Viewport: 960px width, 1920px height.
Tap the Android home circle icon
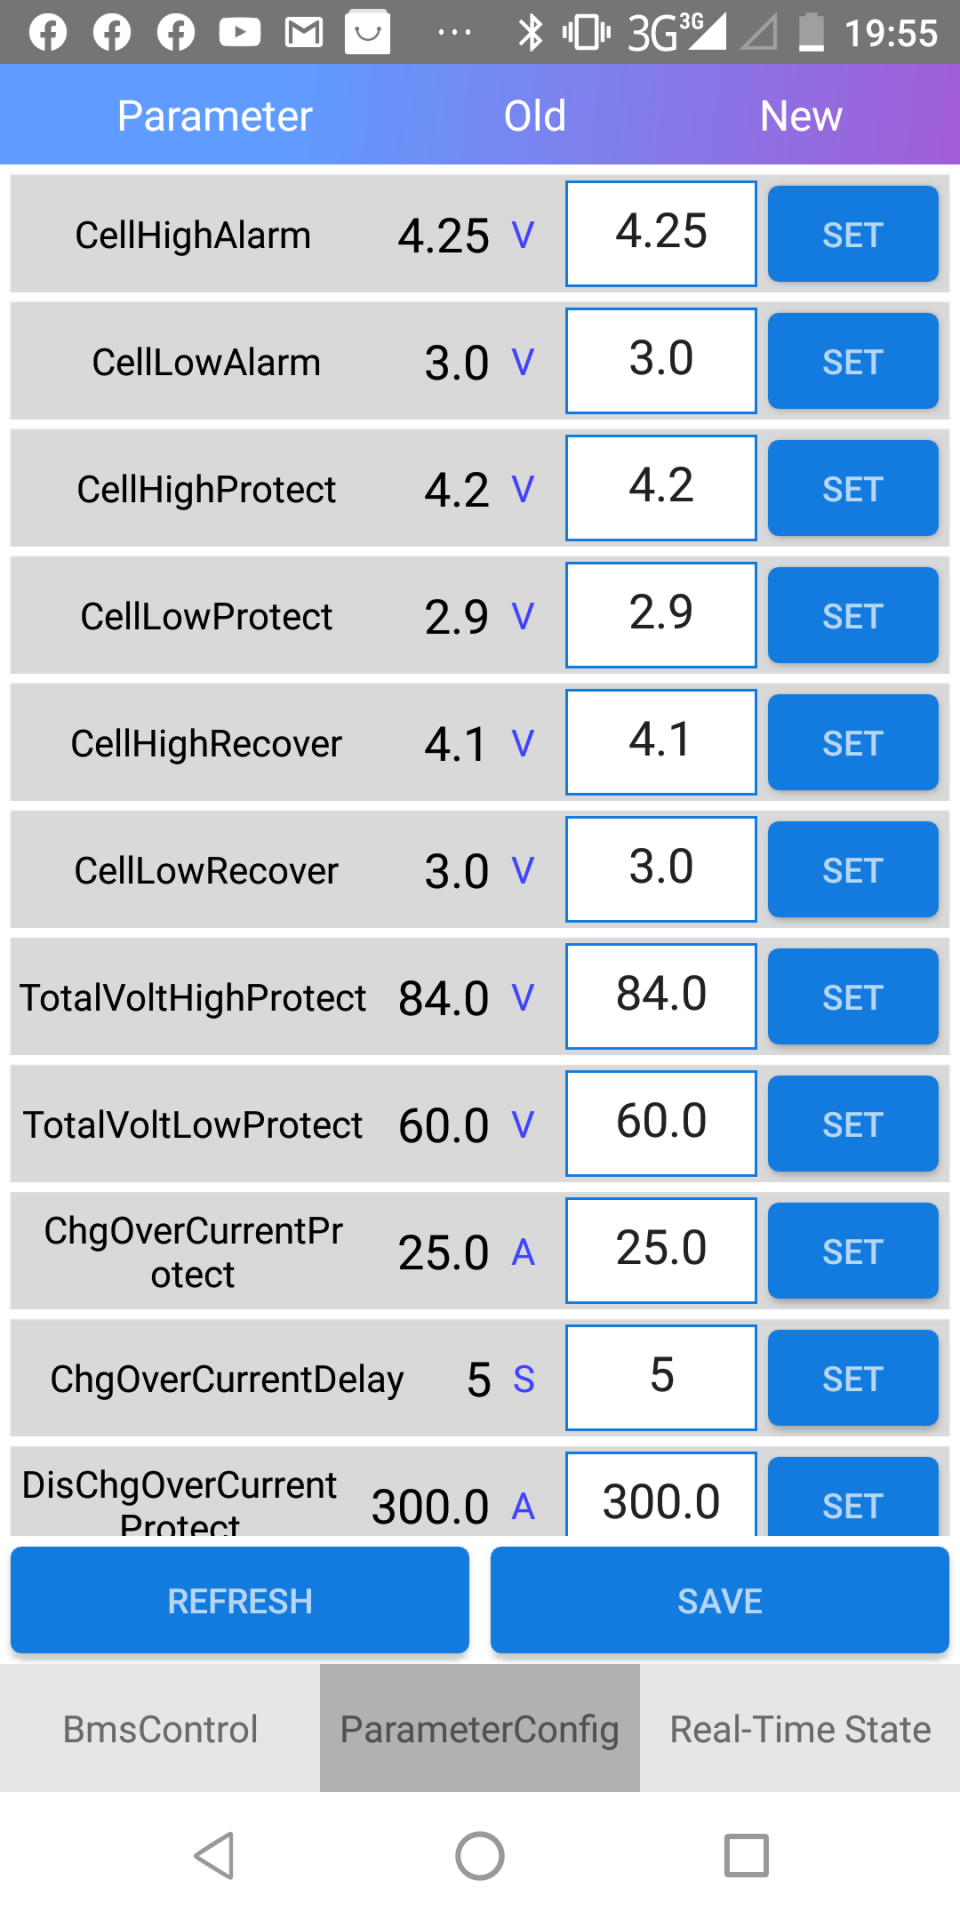tap(480, 1856)
